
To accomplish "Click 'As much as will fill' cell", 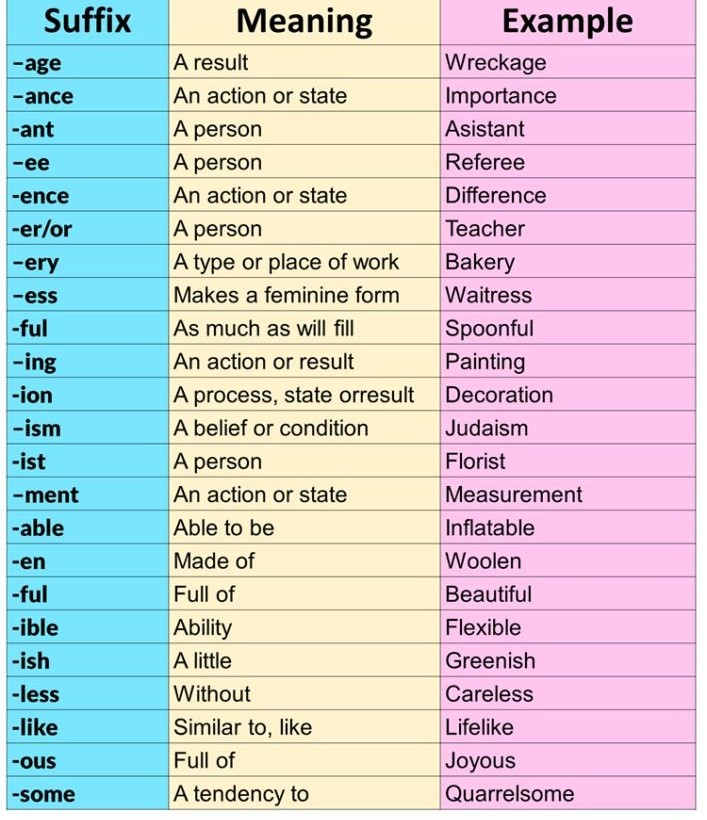I will coord(264,328).
